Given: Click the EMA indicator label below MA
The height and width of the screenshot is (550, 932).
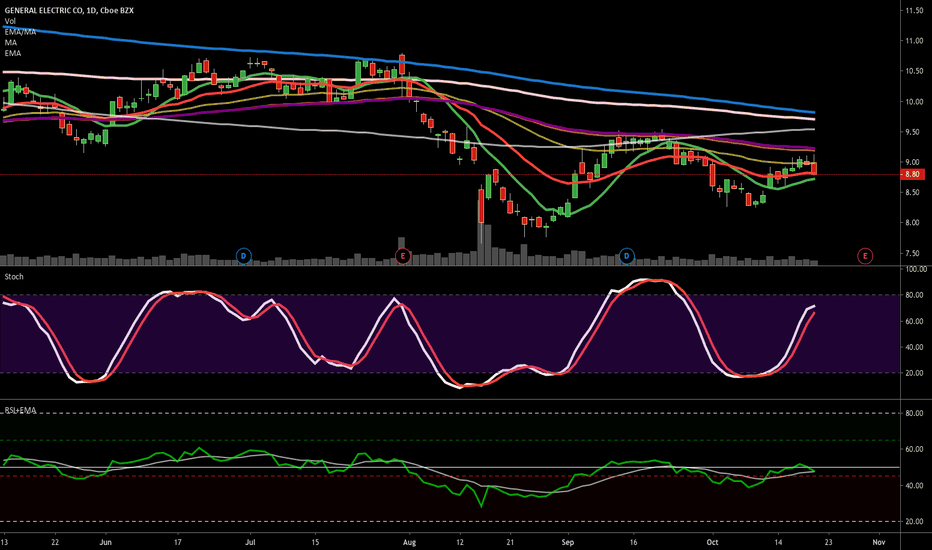Looking at the screenshot, I should pyautogui.click(x=12, y=53).
